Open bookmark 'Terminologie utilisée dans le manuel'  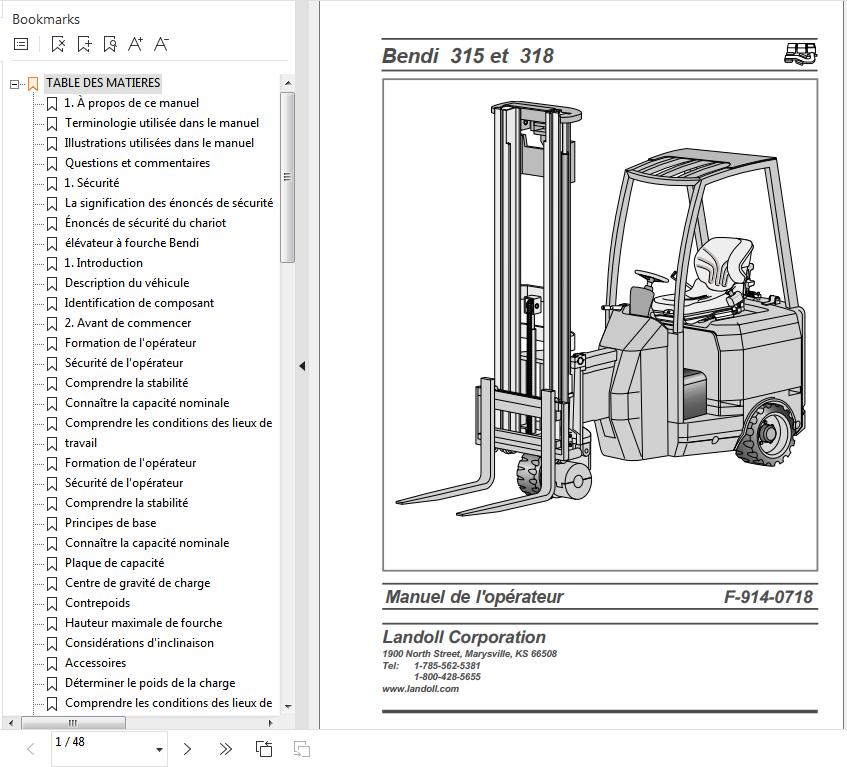(162, 123)
